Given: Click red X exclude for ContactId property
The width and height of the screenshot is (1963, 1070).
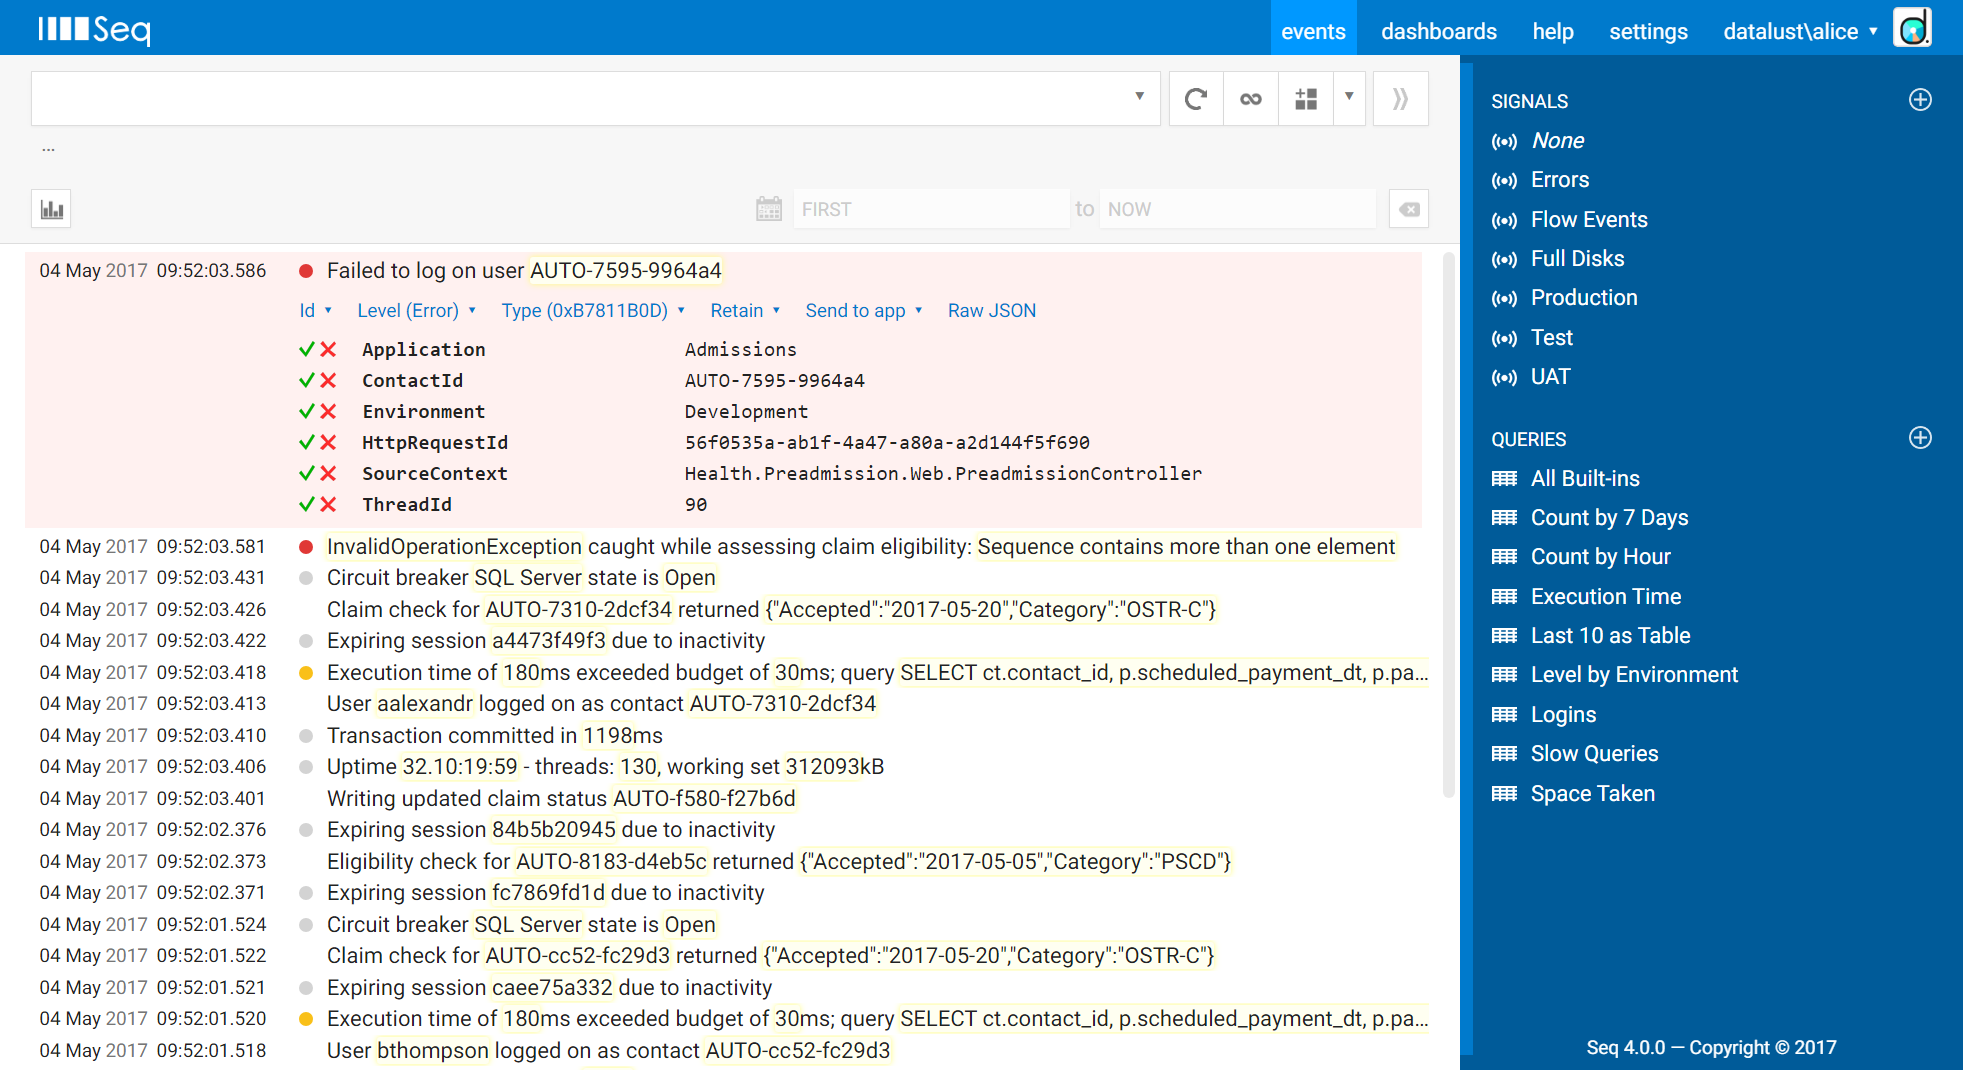Looking at the screenshot, I should click(x=328, y=380).
